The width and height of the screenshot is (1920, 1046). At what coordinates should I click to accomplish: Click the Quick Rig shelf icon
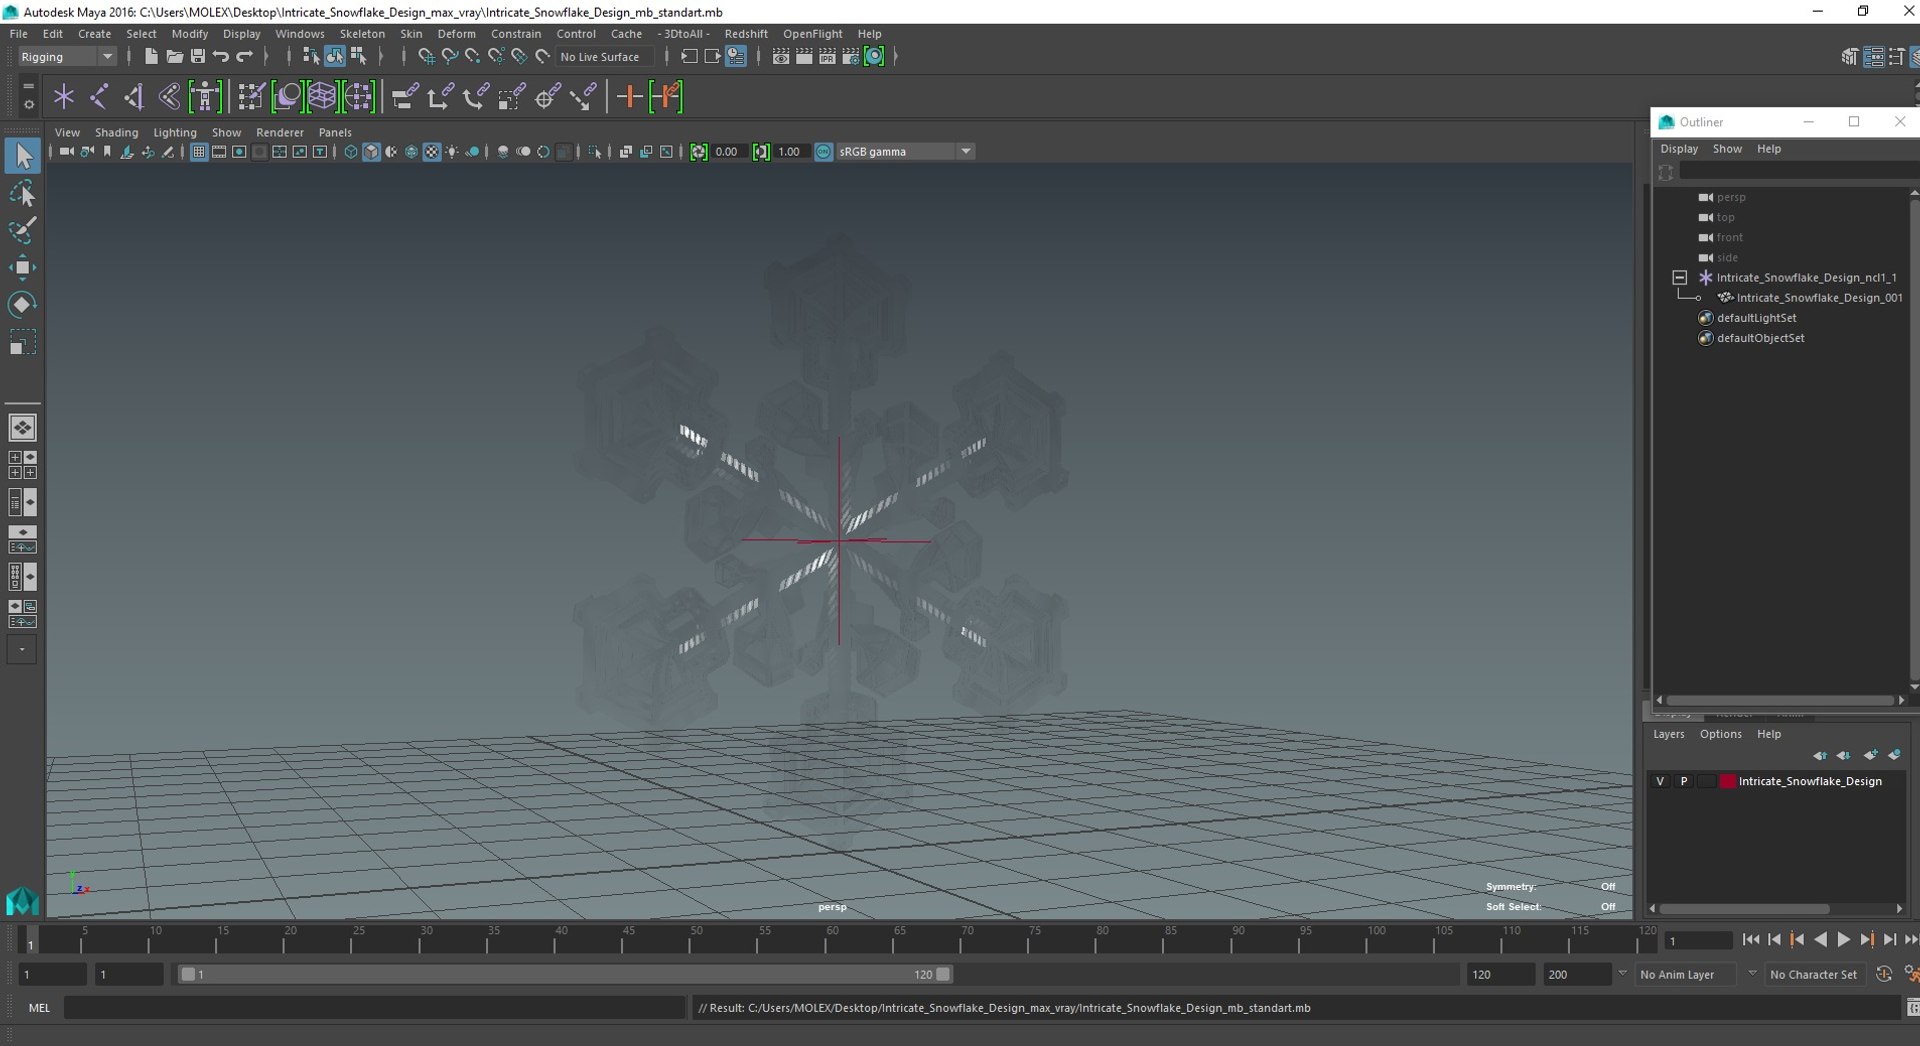click(205, 97)
